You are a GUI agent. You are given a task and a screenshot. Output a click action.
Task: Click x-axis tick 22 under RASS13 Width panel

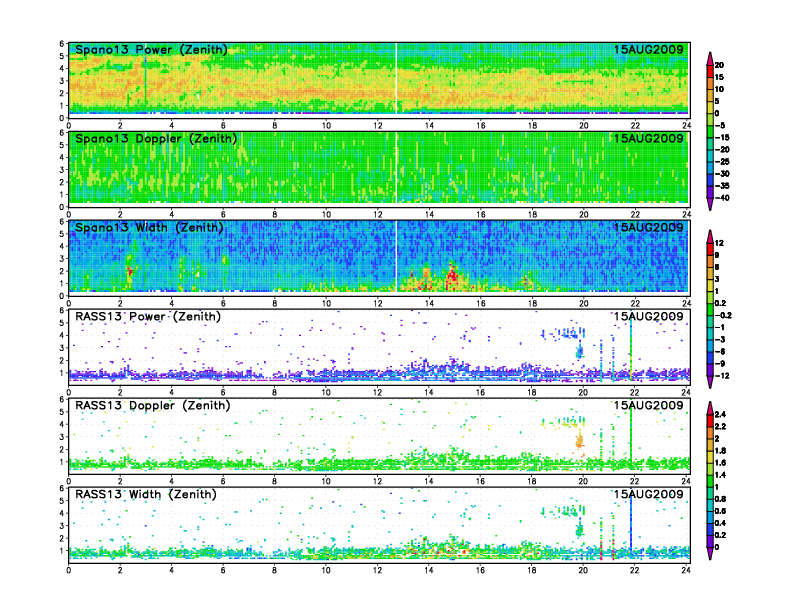pyautogui.click(x=634, y=570)
